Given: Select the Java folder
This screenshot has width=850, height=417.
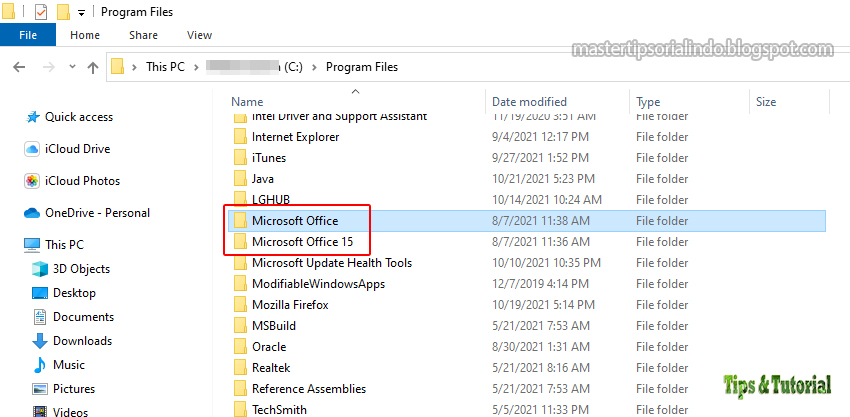Looking at the screenshot, I should (263, 179).
